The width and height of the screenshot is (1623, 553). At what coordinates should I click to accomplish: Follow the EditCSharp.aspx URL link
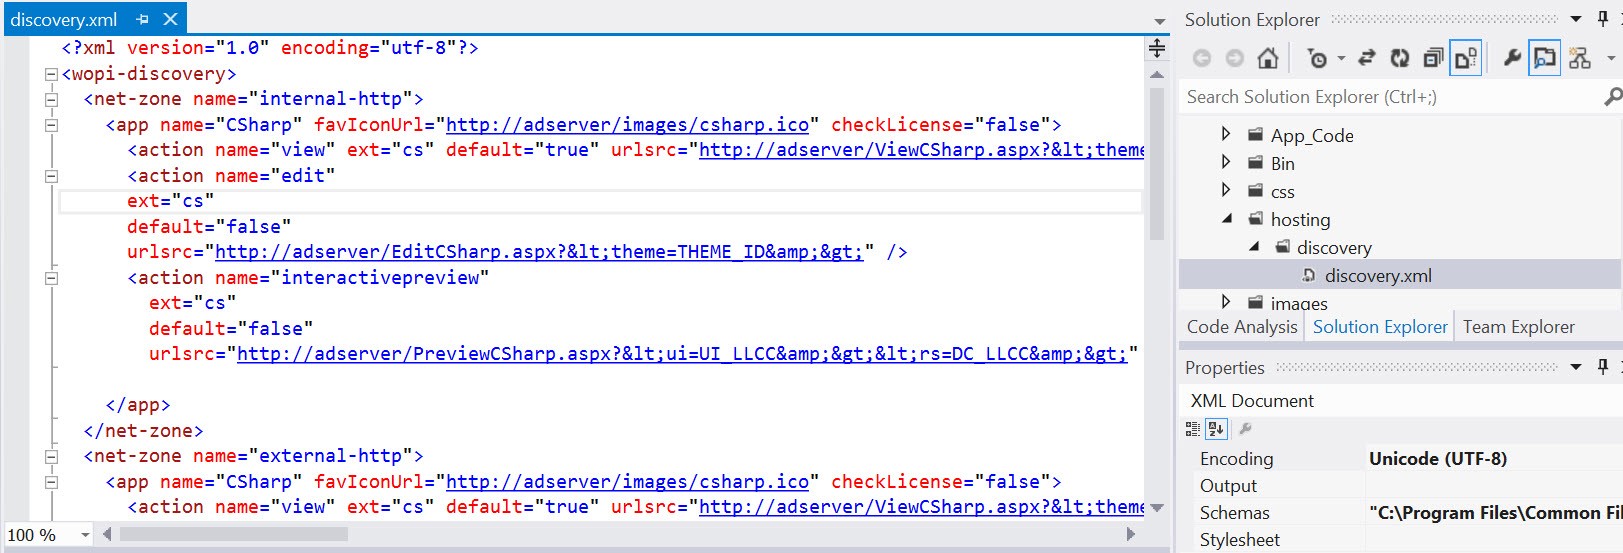[538, 252]
